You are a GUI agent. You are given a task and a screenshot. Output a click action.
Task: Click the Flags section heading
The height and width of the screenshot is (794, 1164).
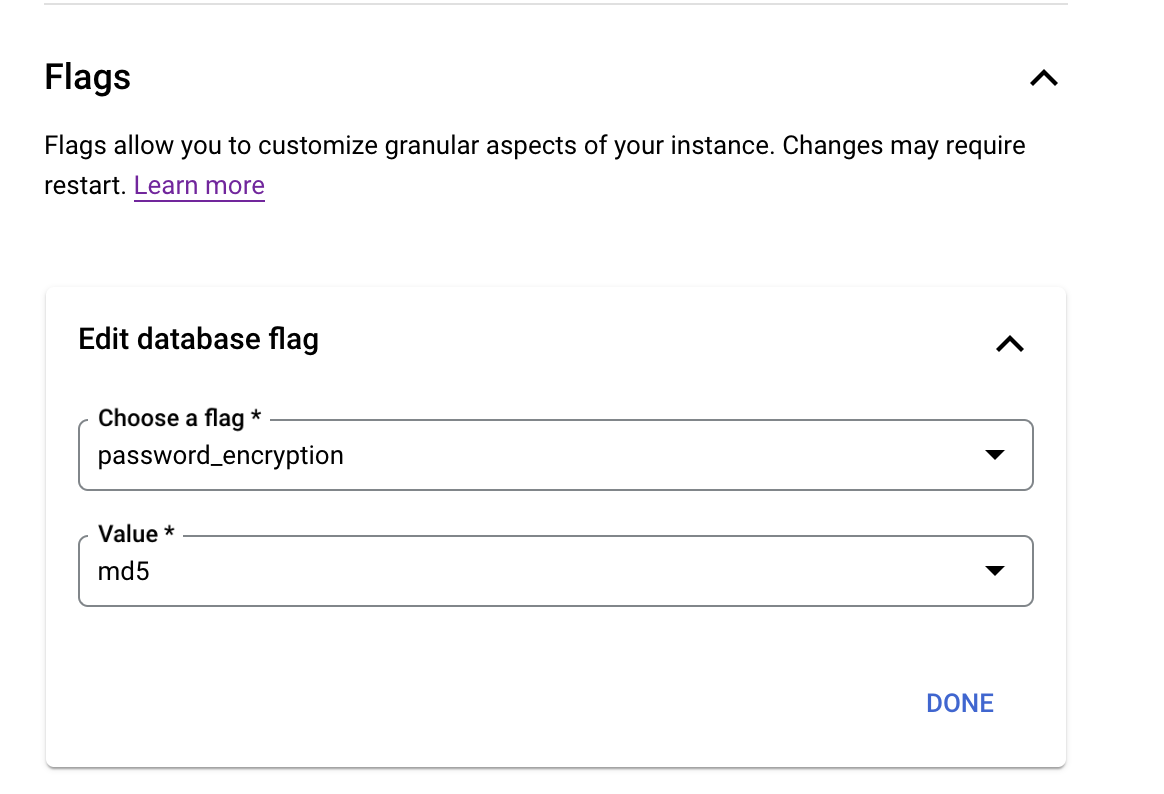pyautogui.click(x=88, y=78)
